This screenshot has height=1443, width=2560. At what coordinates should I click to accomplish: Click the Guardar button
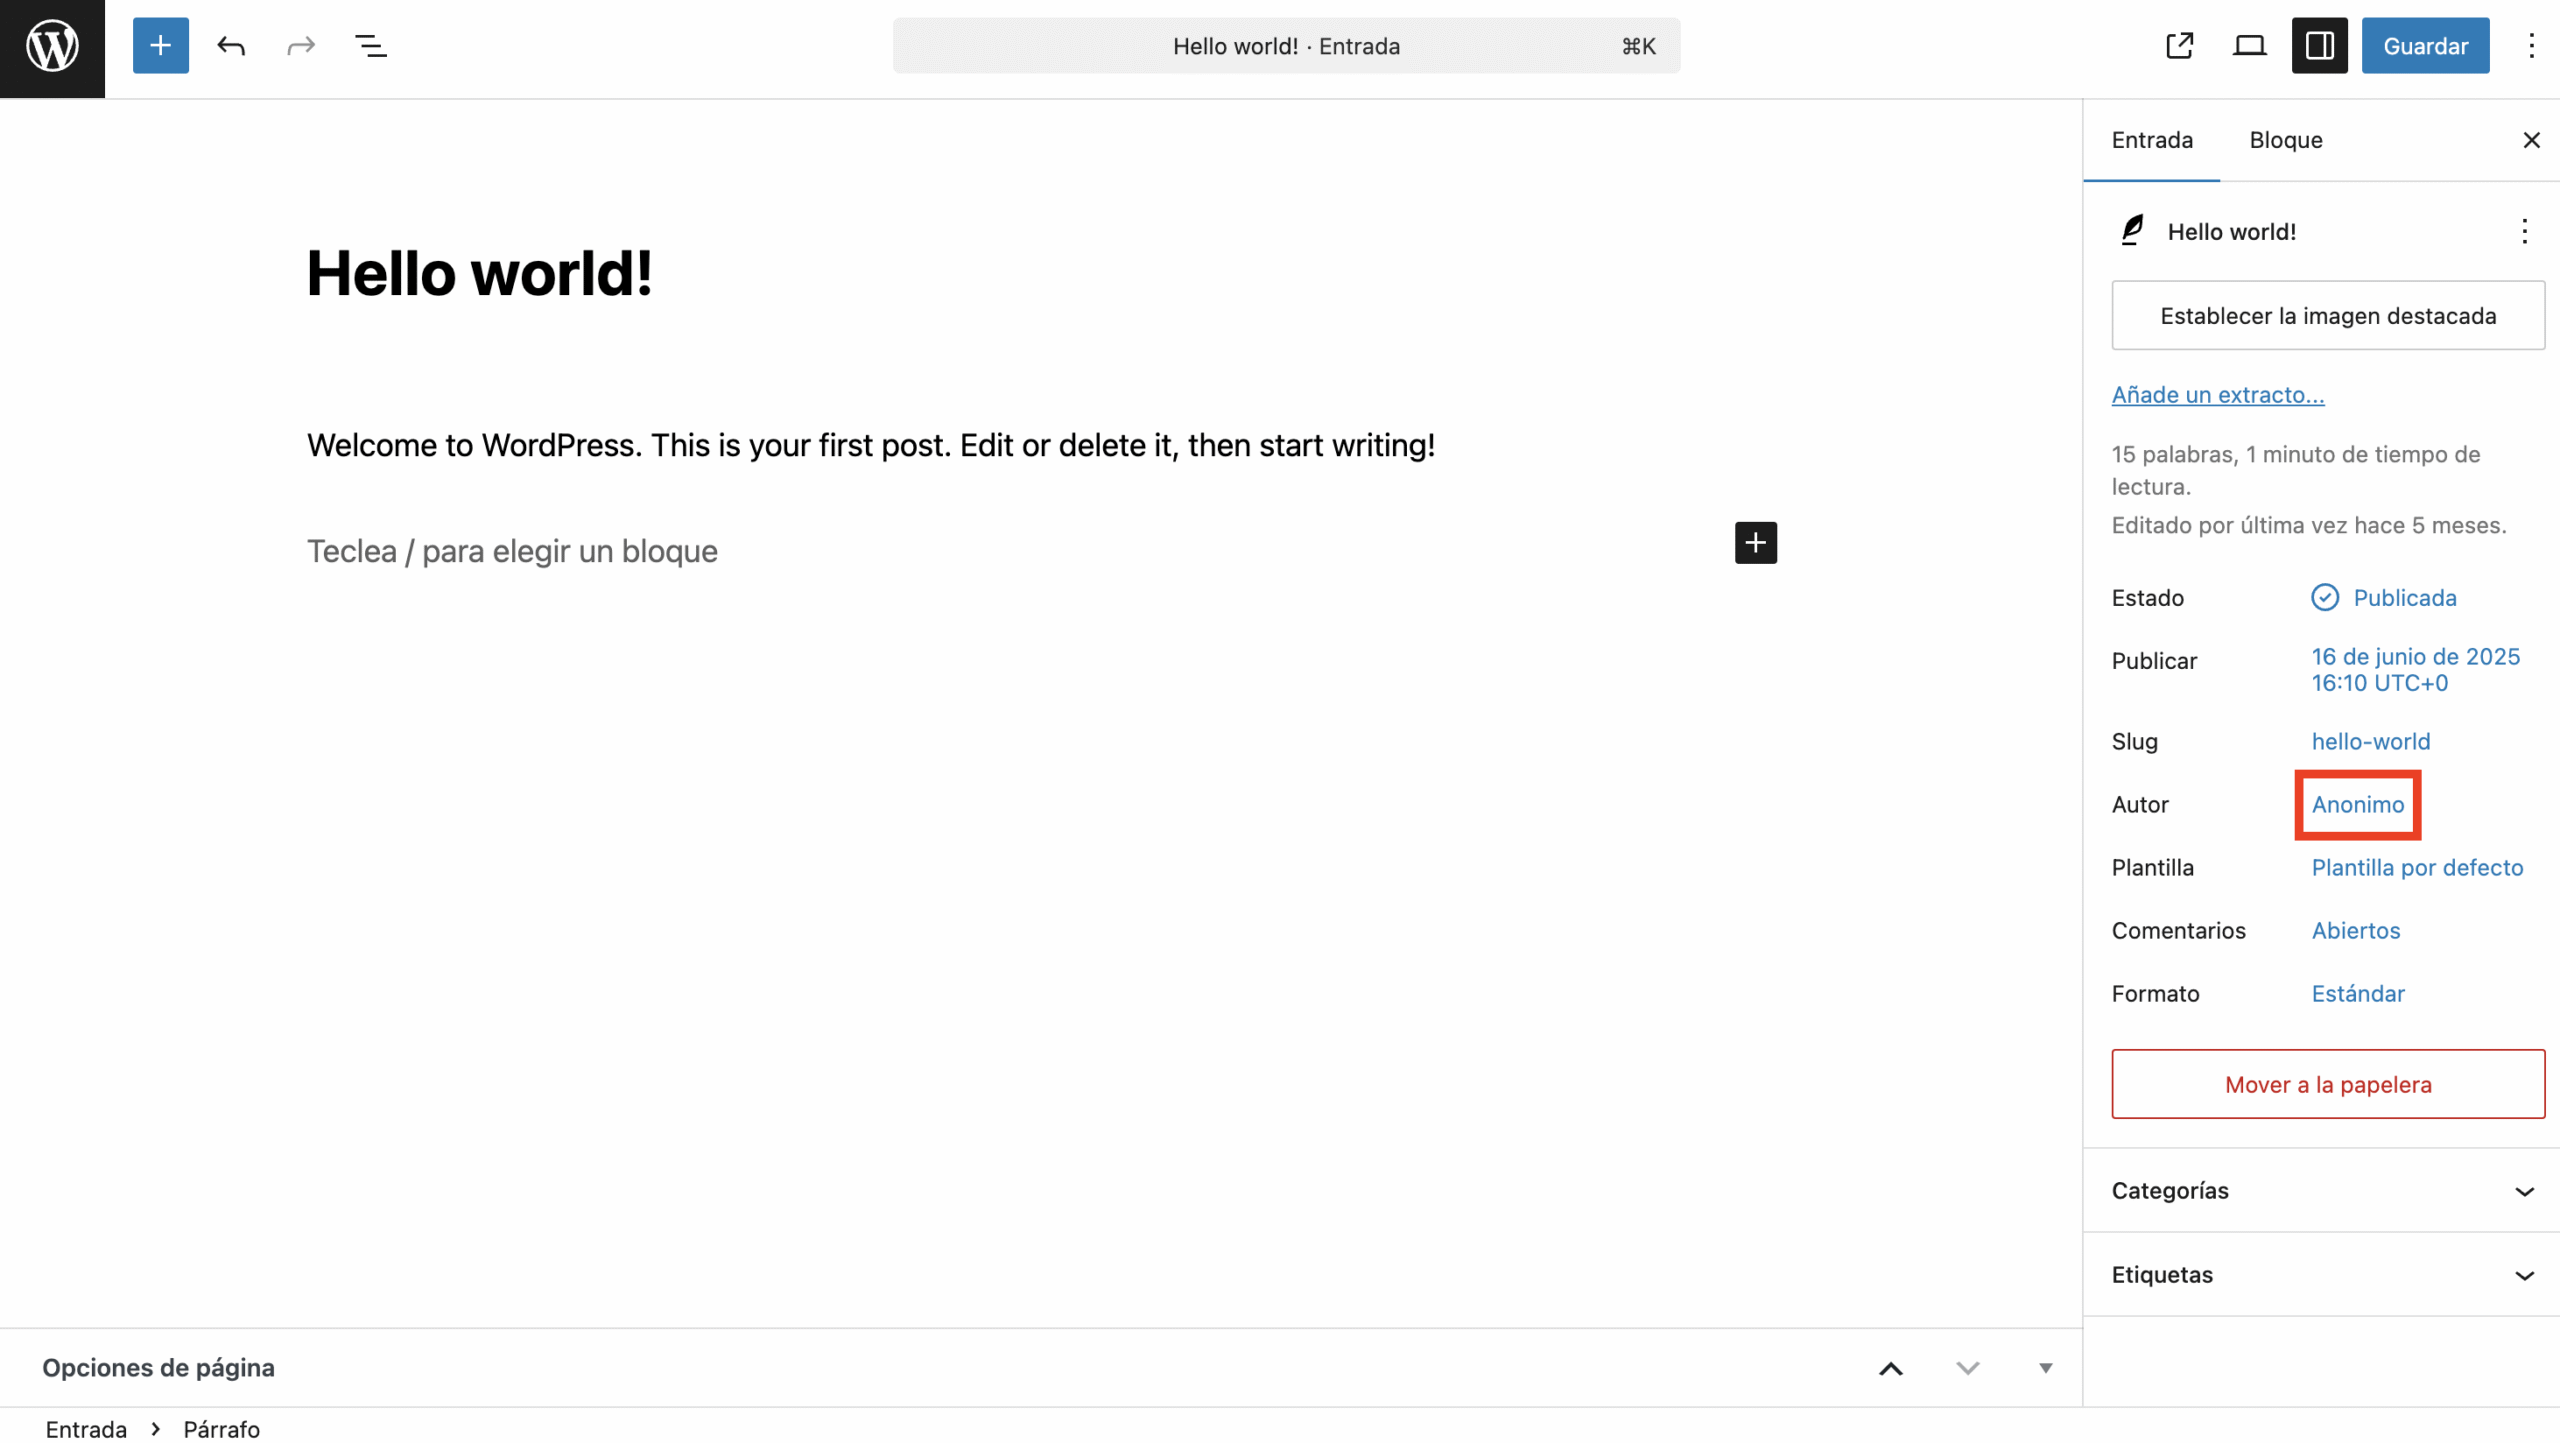point(2425,46)
